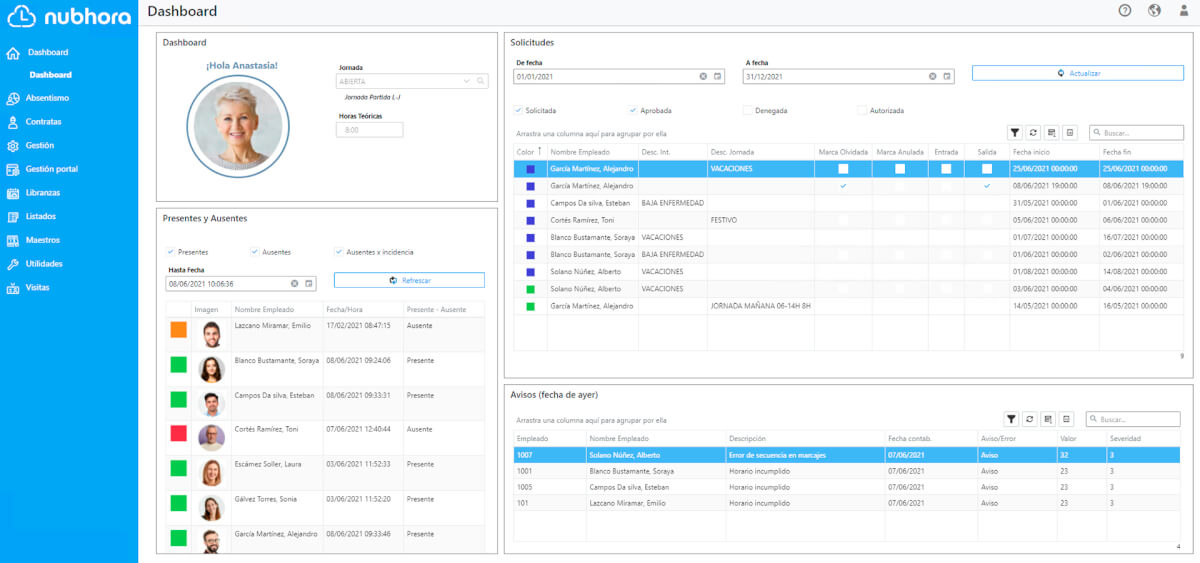Expand the Visitas menu

(x=38, y=288)
